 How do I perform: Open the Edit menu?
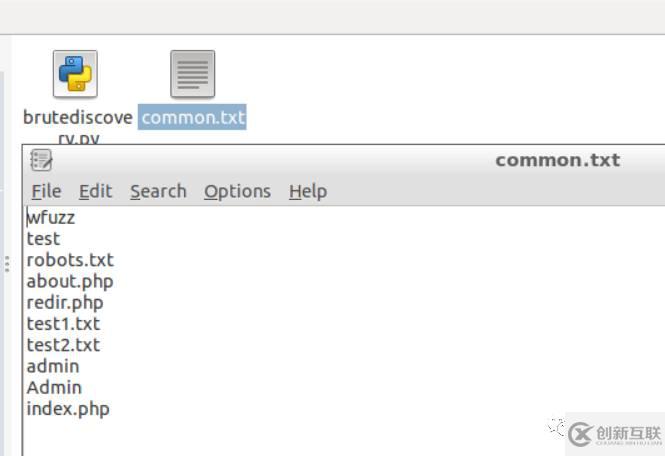click(96, 191)
